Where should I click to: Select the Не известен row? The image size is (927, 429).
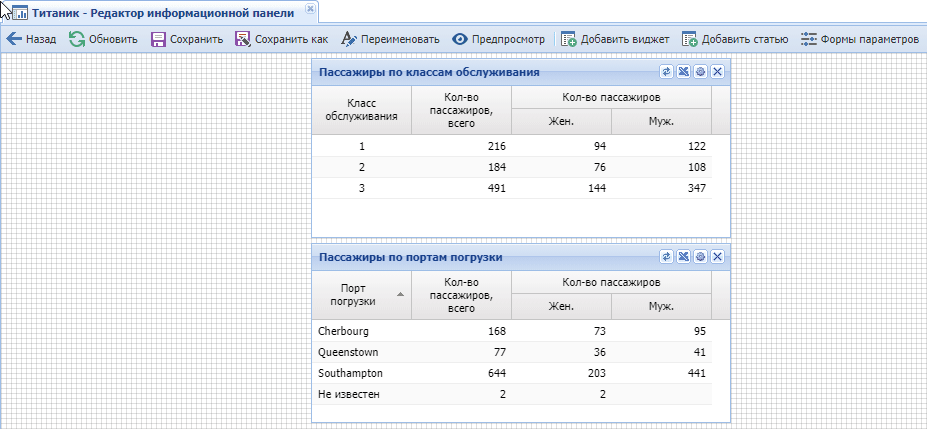512,394
